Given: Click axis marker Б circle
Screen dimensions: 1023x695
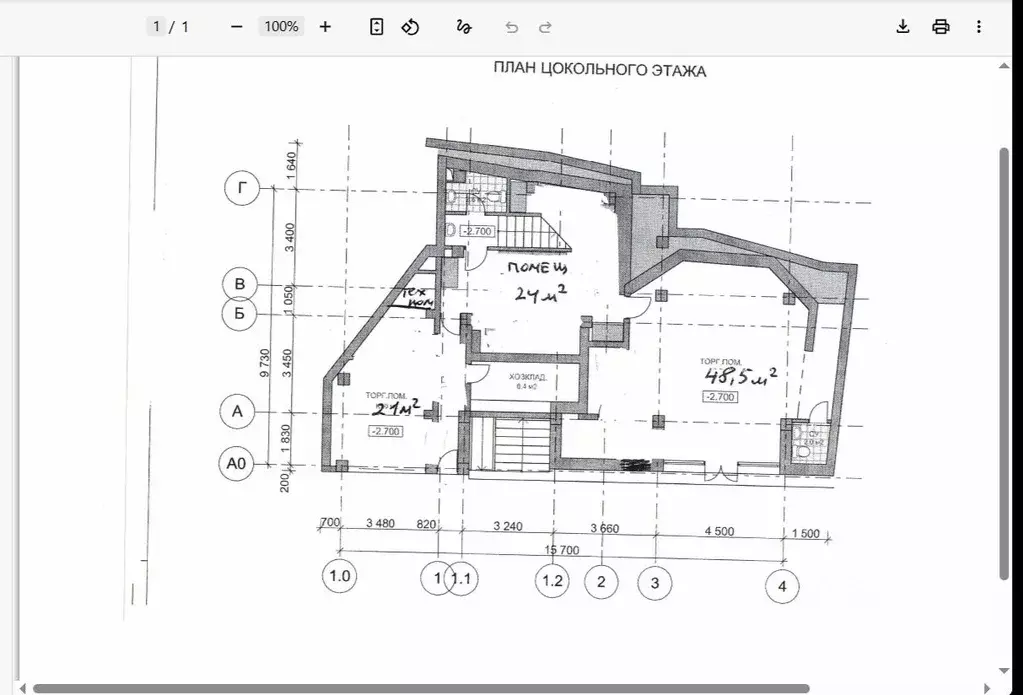Looking at the screenshot, I should [x=239, y=313].
